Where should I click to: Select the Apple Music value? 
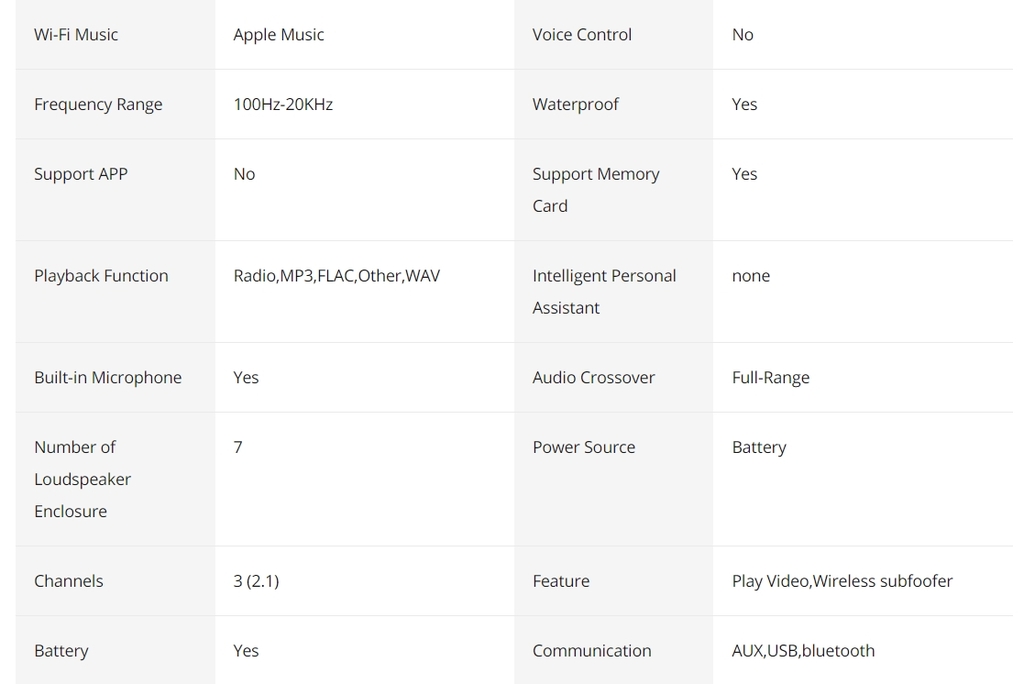(279, 35)
